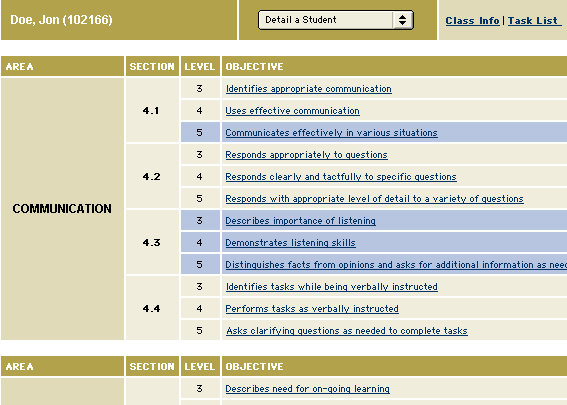The width and height of the screenshot is (567, 405).
Task: Open Performs tasks as verbally instructed
Action: [312, 309]
